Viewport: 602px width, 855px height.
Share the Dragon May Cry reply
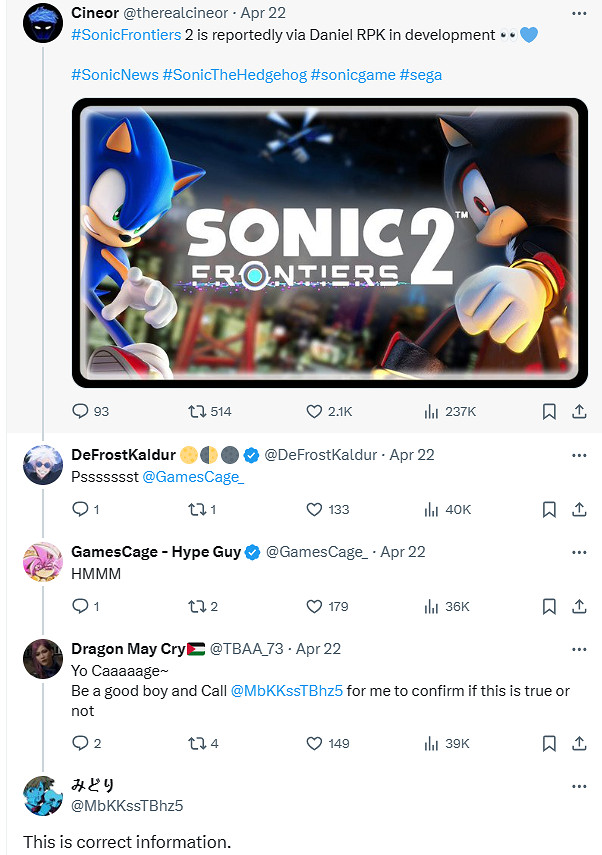[x=579, y=743]
